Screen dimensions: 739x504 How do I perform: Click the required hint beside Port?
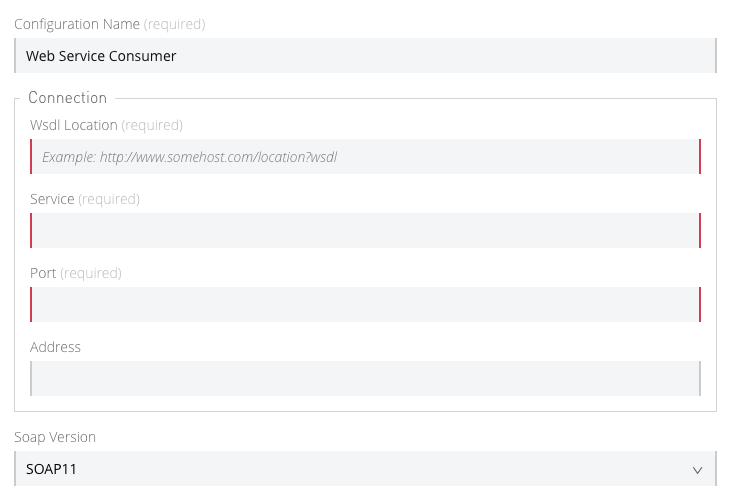(91, 273)
